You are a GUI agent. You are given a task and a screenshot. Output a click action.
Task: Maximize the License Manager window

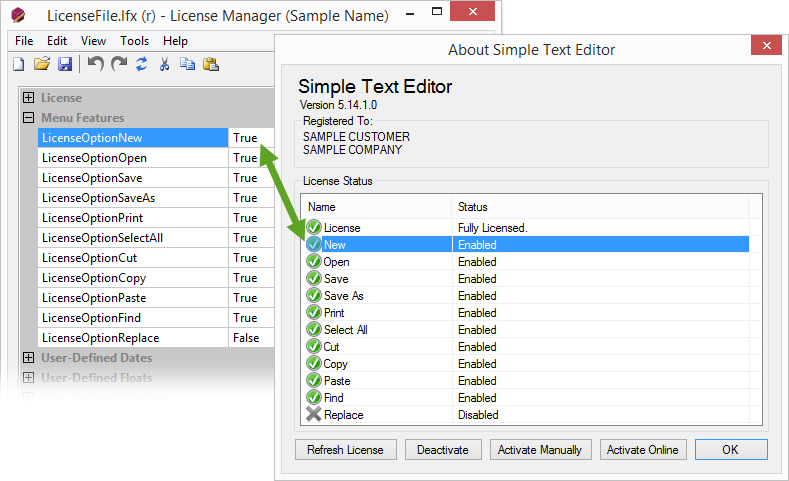pyautogui.click(x=437, y=12)
